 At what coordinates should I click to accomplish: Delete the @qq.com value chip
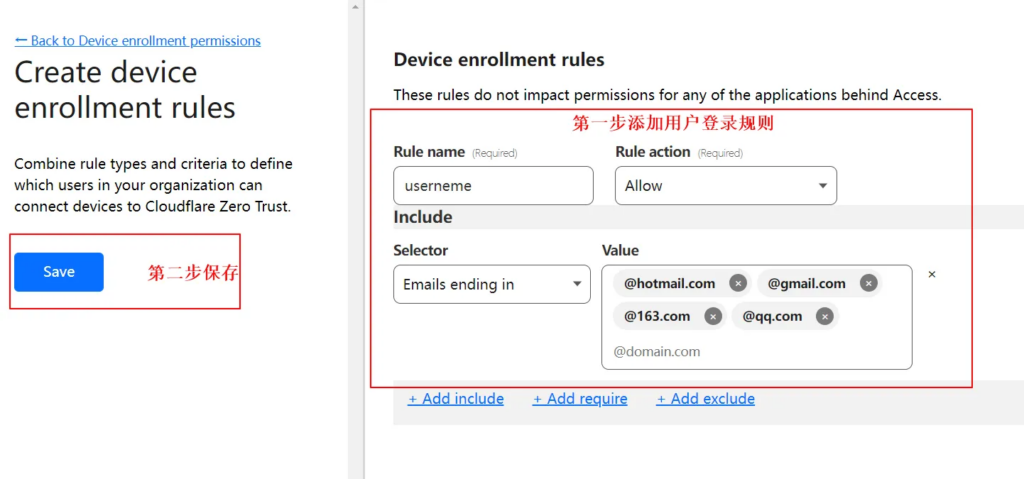[x=824, y=316]
